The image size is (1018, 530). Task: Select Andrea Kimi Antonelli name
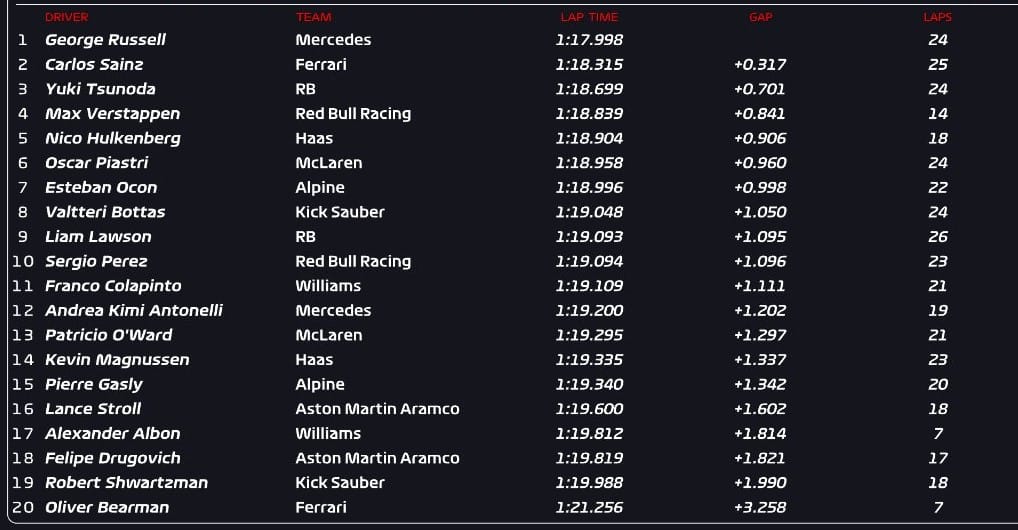click(134, 310)
